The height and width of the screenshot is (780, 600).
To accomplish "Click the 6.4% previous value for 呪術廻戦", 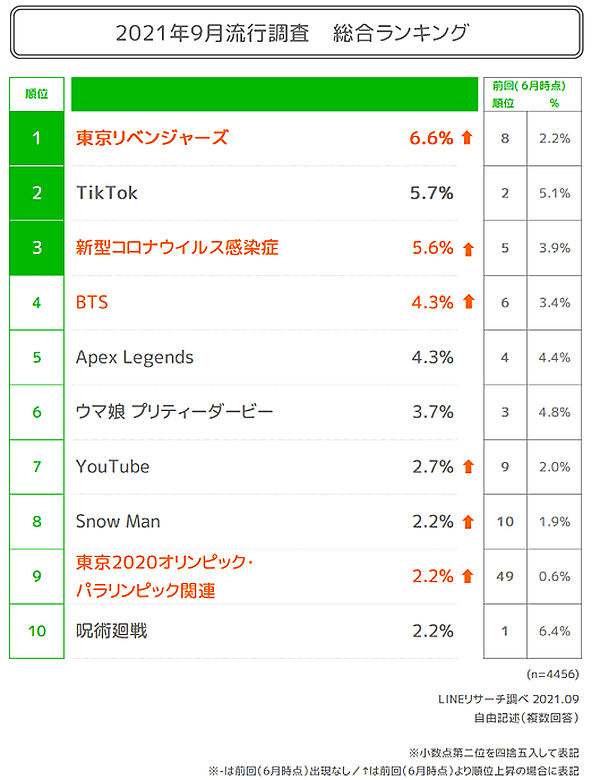I will [x=553, y=632].
